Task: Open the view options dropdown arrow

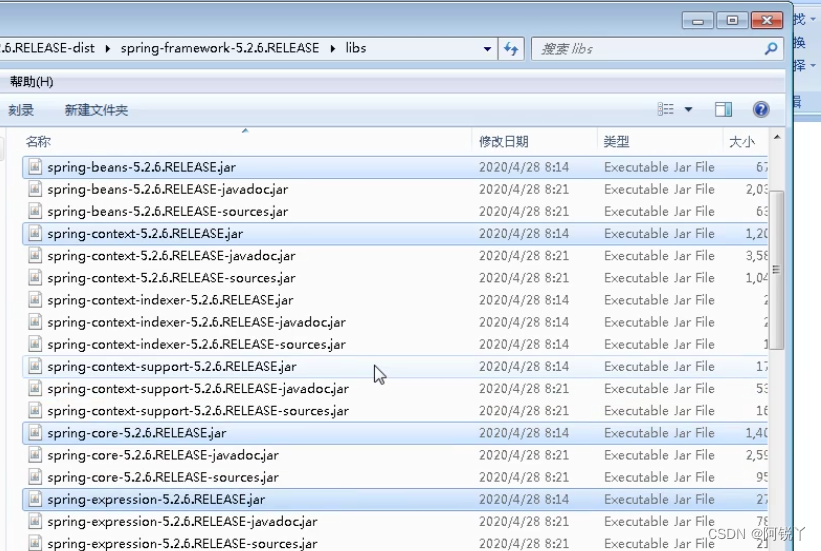Action: 689,109
